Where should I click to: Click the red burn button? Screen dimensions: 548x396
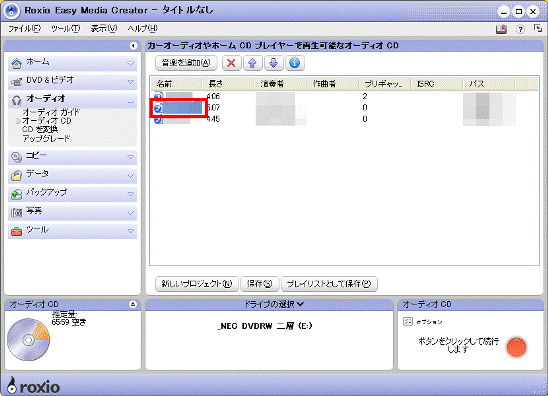tap(516, 347)
